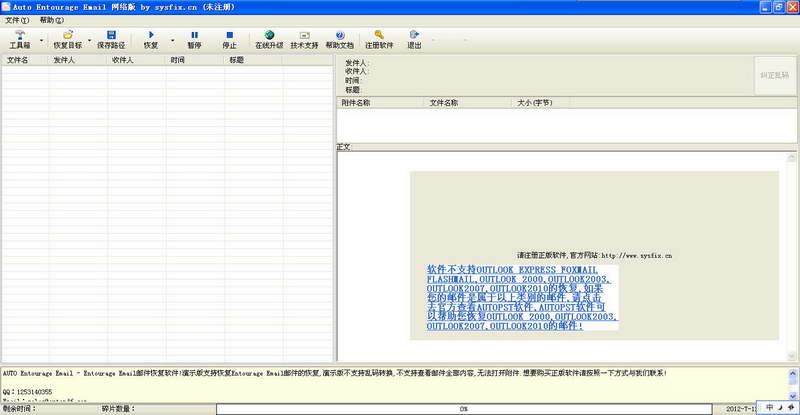
Task: Click the progress bar showing 0%
Action: pos(464,409)
